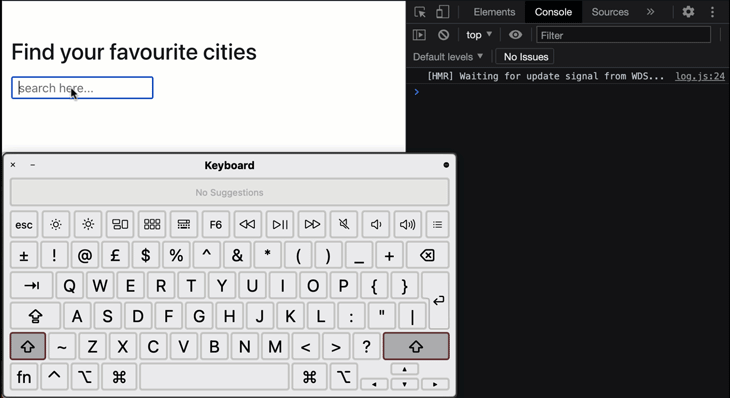
Task: Click the keyboard backlight key
Action: click(x=184, y=225)
